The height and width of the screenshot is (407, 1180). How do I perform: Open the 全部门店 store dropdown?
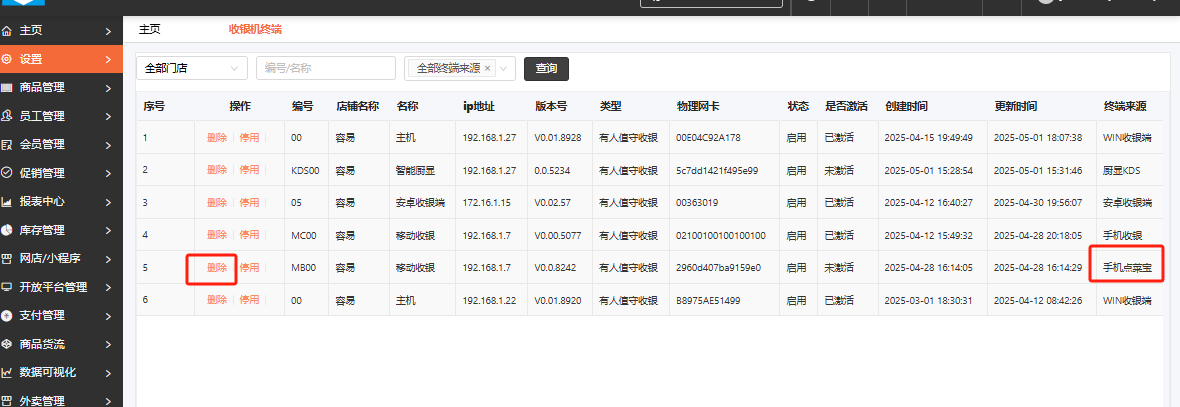point(192,68)
